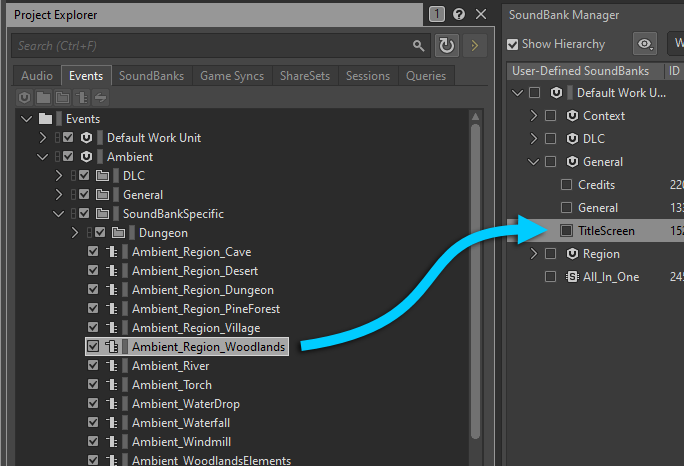This screenshot has width=684, height=466.
Task: Click the Project Explorer search field
Action: click(x=210, y=46)
